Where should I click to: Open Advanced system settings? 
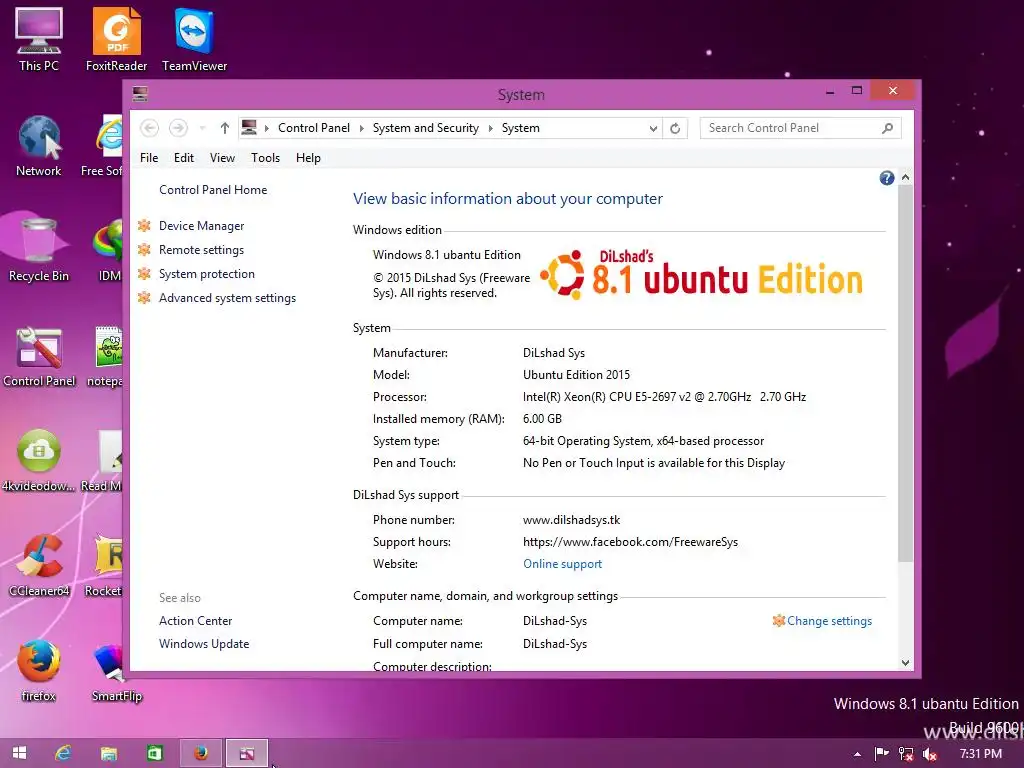pos(227,298)
